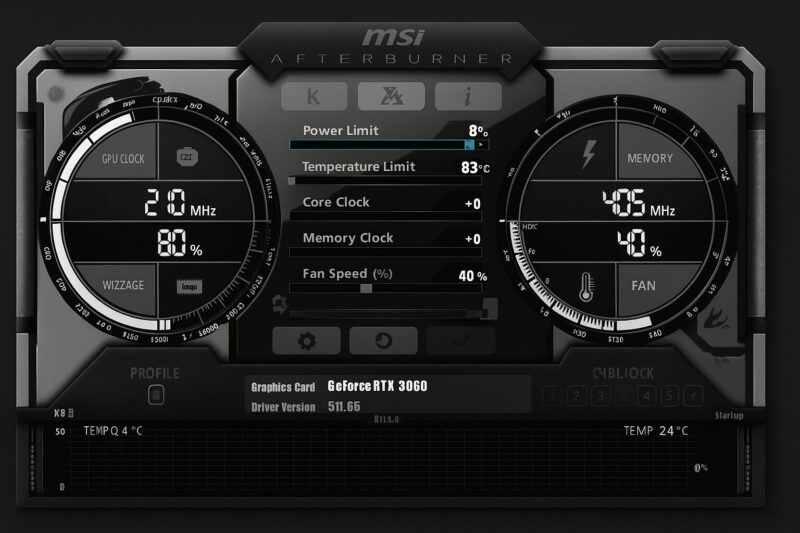Image resolution: width=800 pixels, height=533 pixels.
Task: Click the thermometer icon in right gauge
Action: 586,287
